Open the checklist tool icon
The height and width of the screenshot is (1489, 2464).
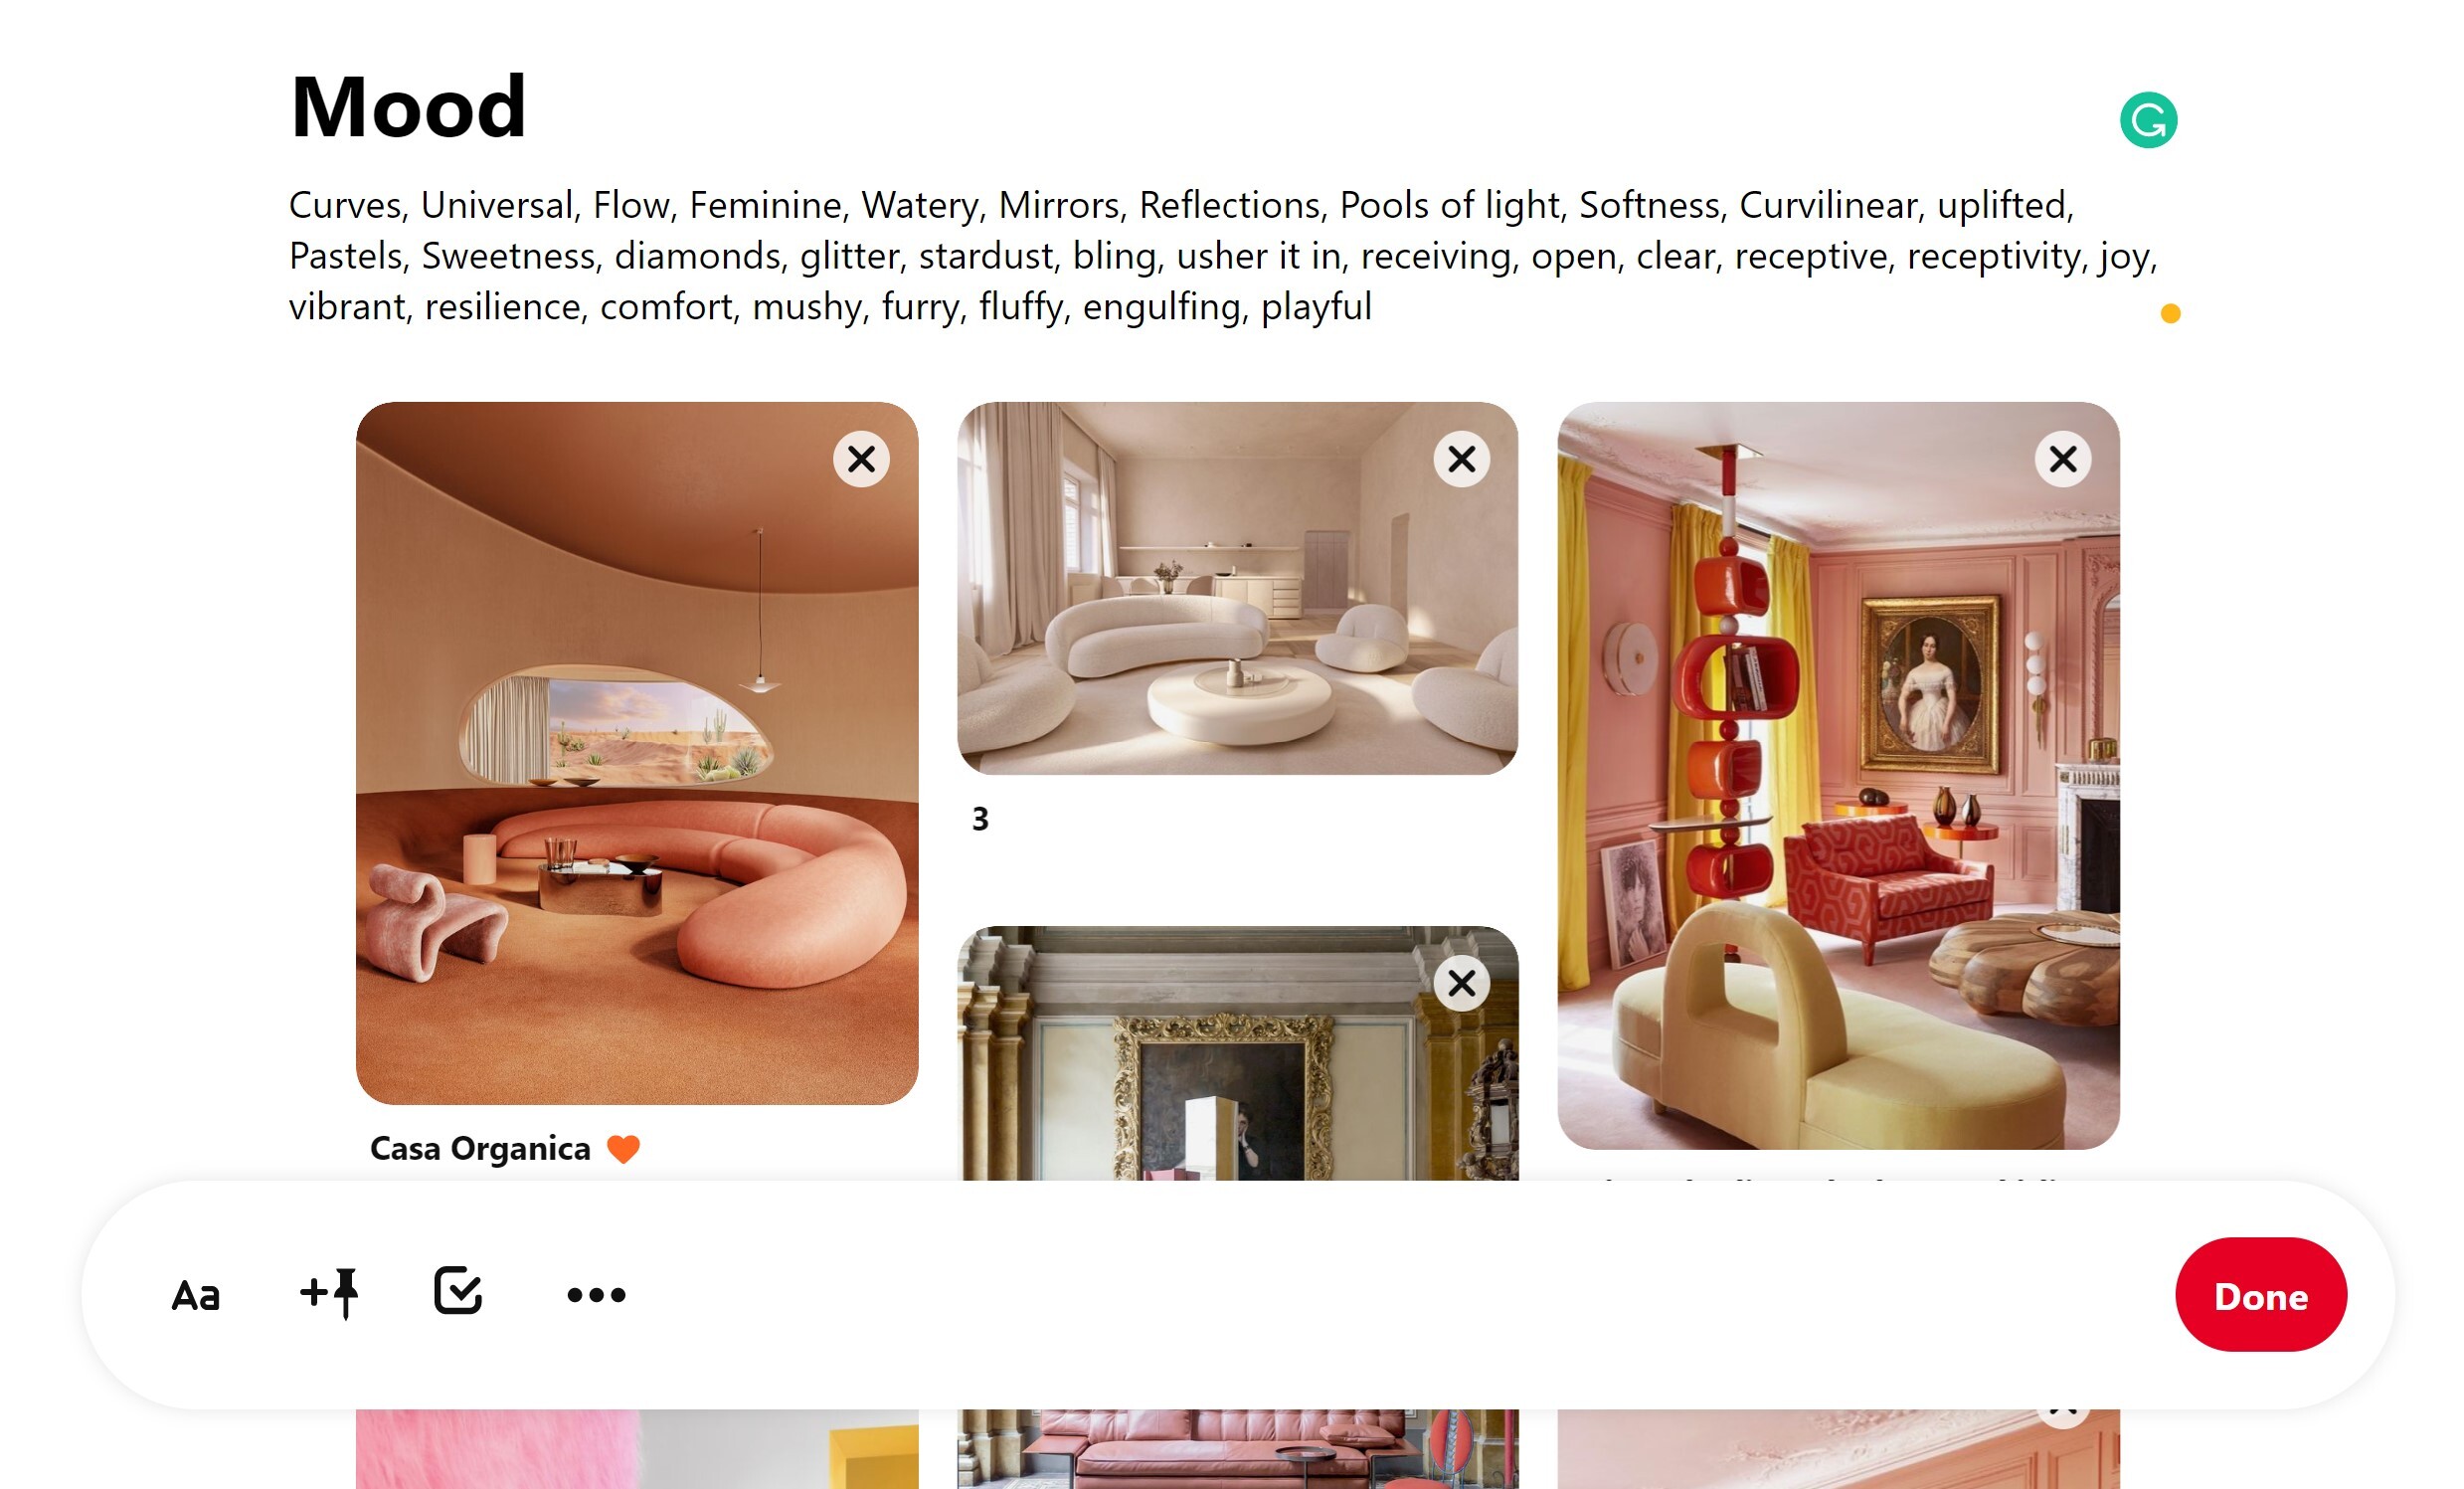pos(459,1291)
